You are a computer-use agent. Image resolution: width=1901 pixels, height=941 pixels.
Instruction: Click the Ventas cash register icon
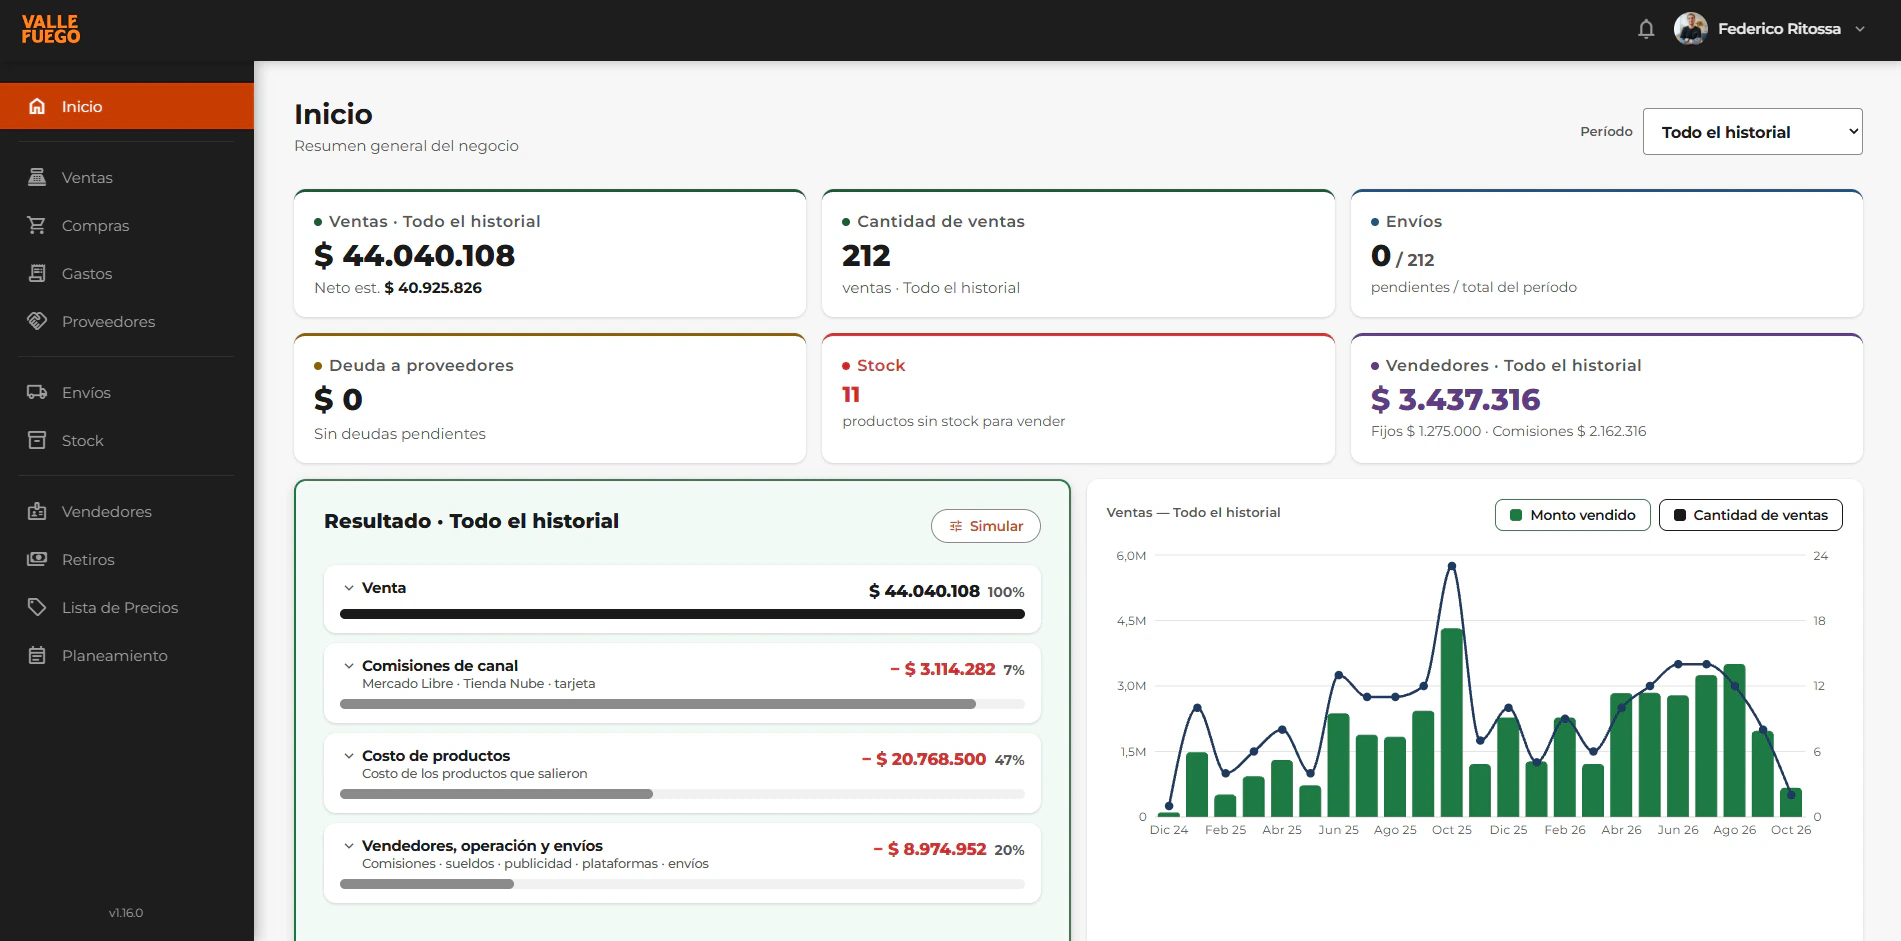tap(37, 177)
